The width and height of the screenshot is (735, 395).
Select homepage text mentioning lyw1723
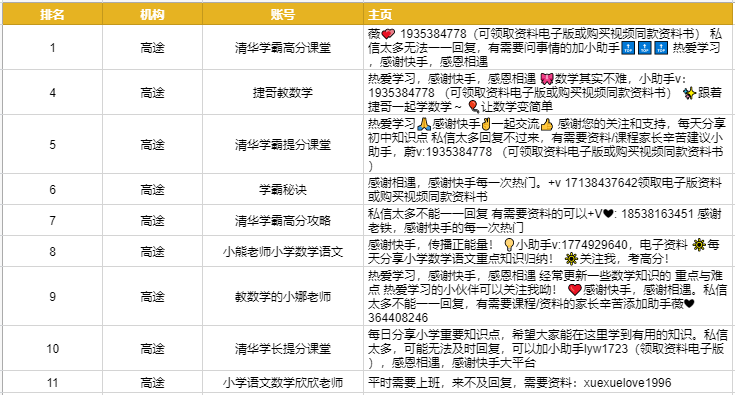(548, 348)
